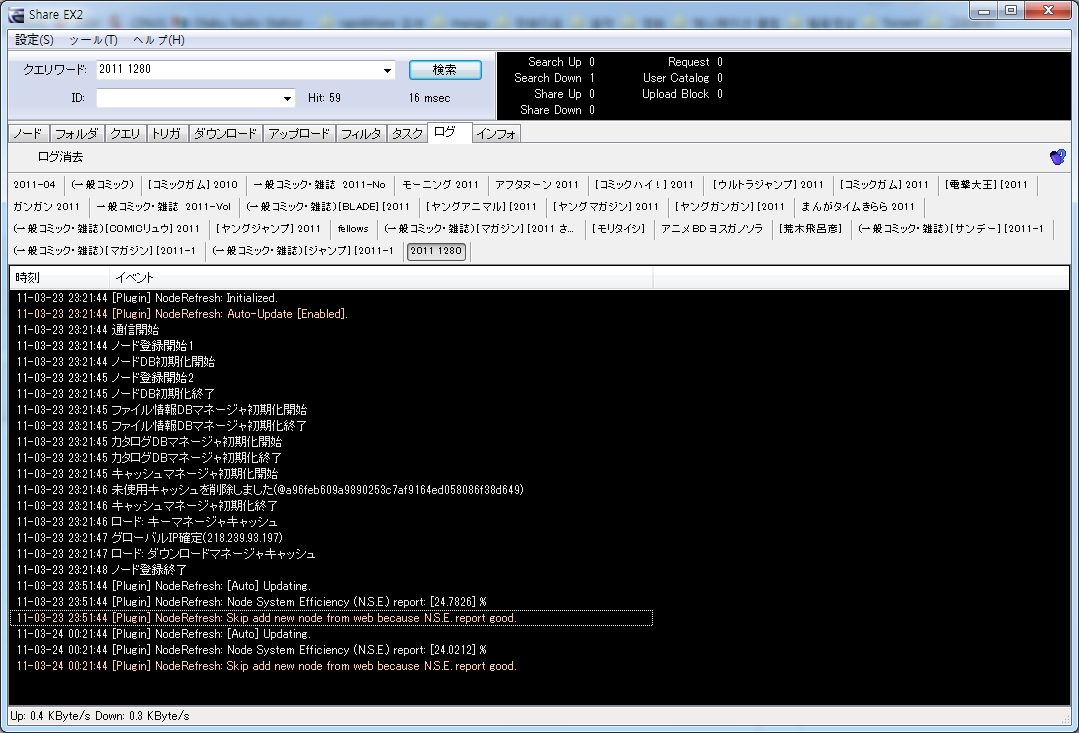This screenshot has height=733, width=1079.
Task: Switch to the アップロード tab
Action: 299,134
